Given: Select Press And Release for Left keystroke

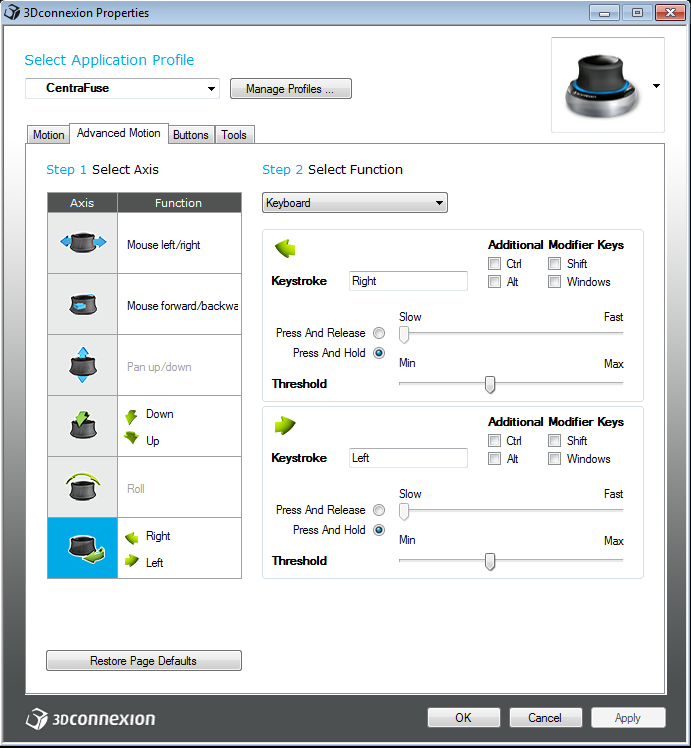Looking at the screenshot, I should tap(379, 510).
